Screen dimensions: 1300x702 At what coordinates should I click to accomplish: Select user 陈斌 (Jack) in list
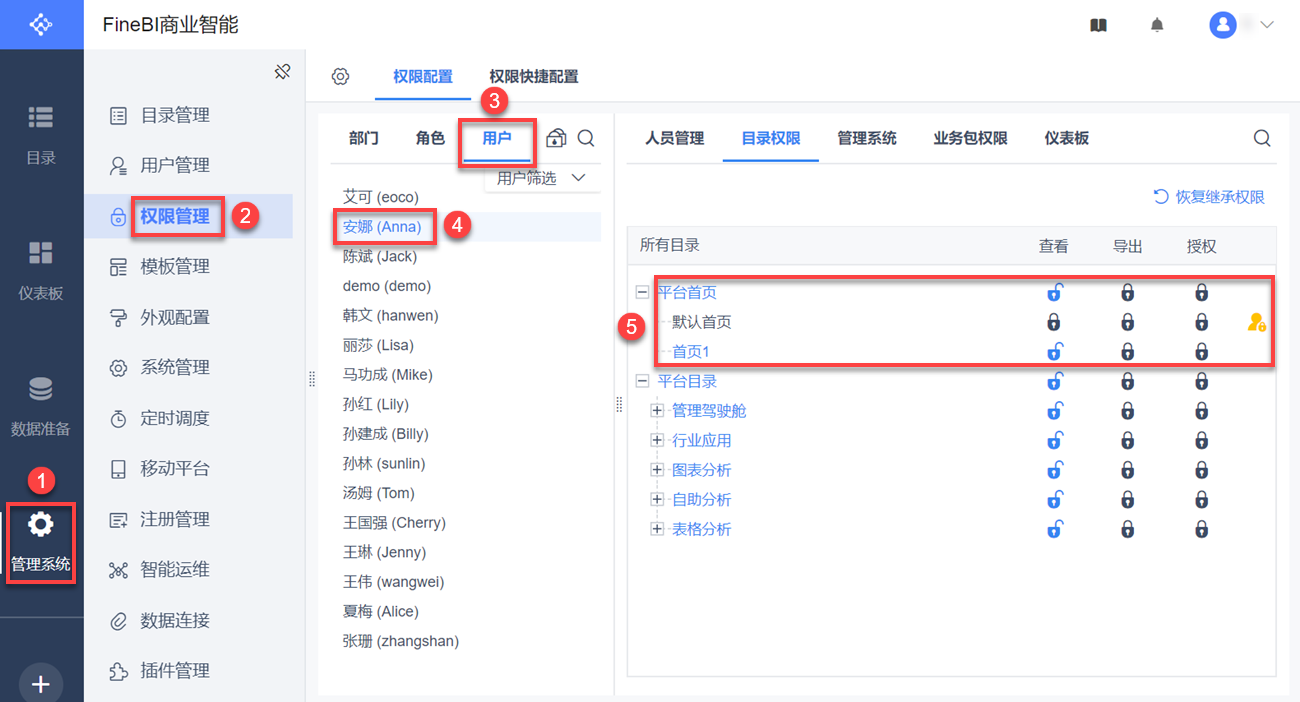[x=380, y=256]
